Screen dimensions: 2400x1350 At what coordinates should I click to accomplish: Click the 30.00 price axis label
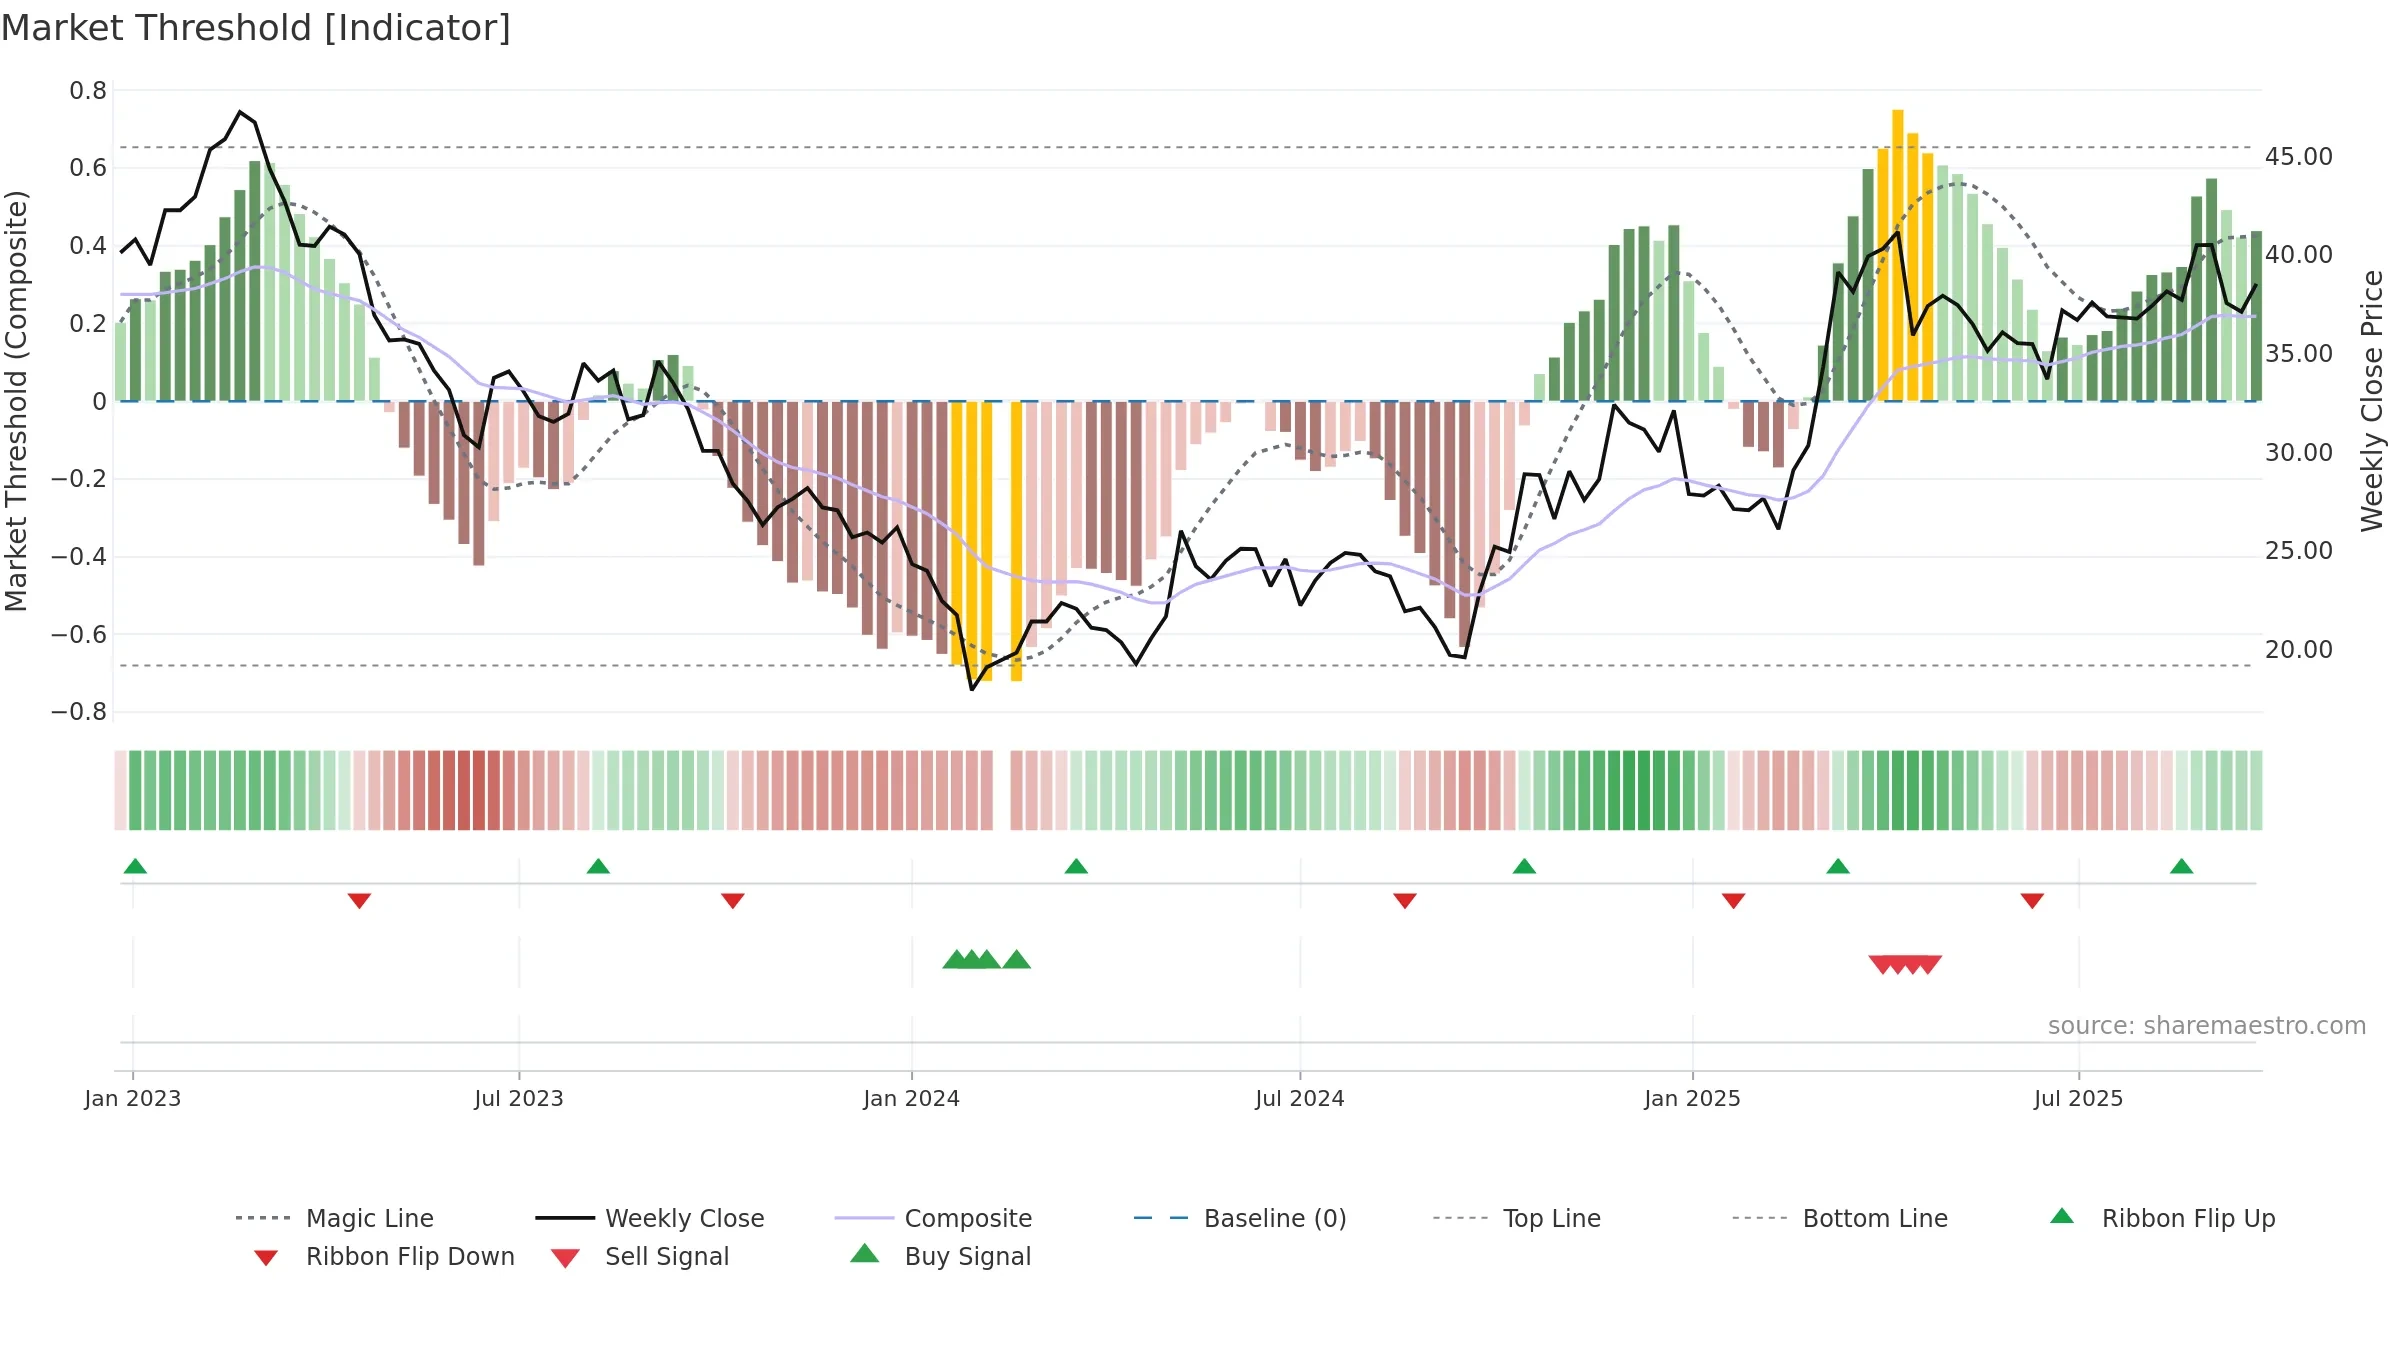click(x=2299, y=453)
